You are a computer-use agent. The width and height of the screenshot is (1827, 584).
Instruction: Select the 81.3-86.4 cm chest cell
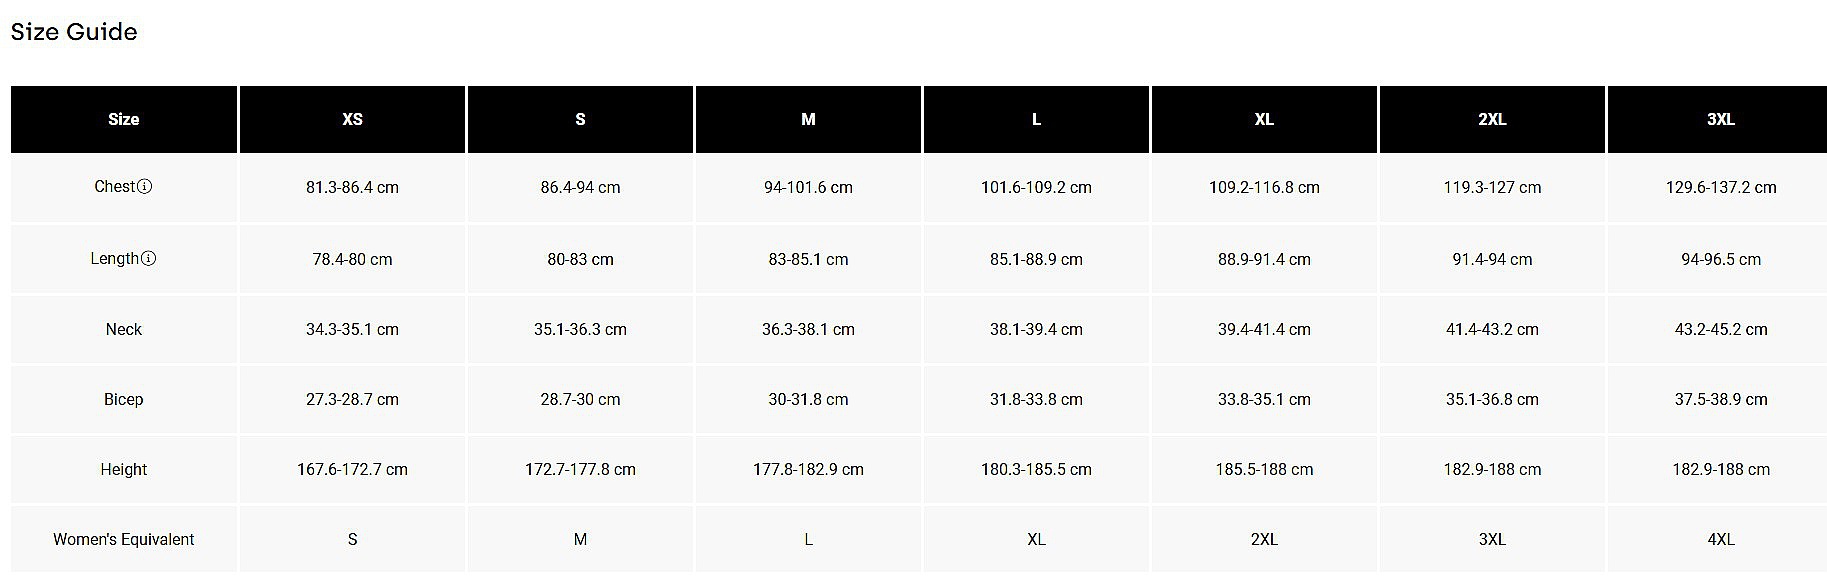(x=352, y=188)
